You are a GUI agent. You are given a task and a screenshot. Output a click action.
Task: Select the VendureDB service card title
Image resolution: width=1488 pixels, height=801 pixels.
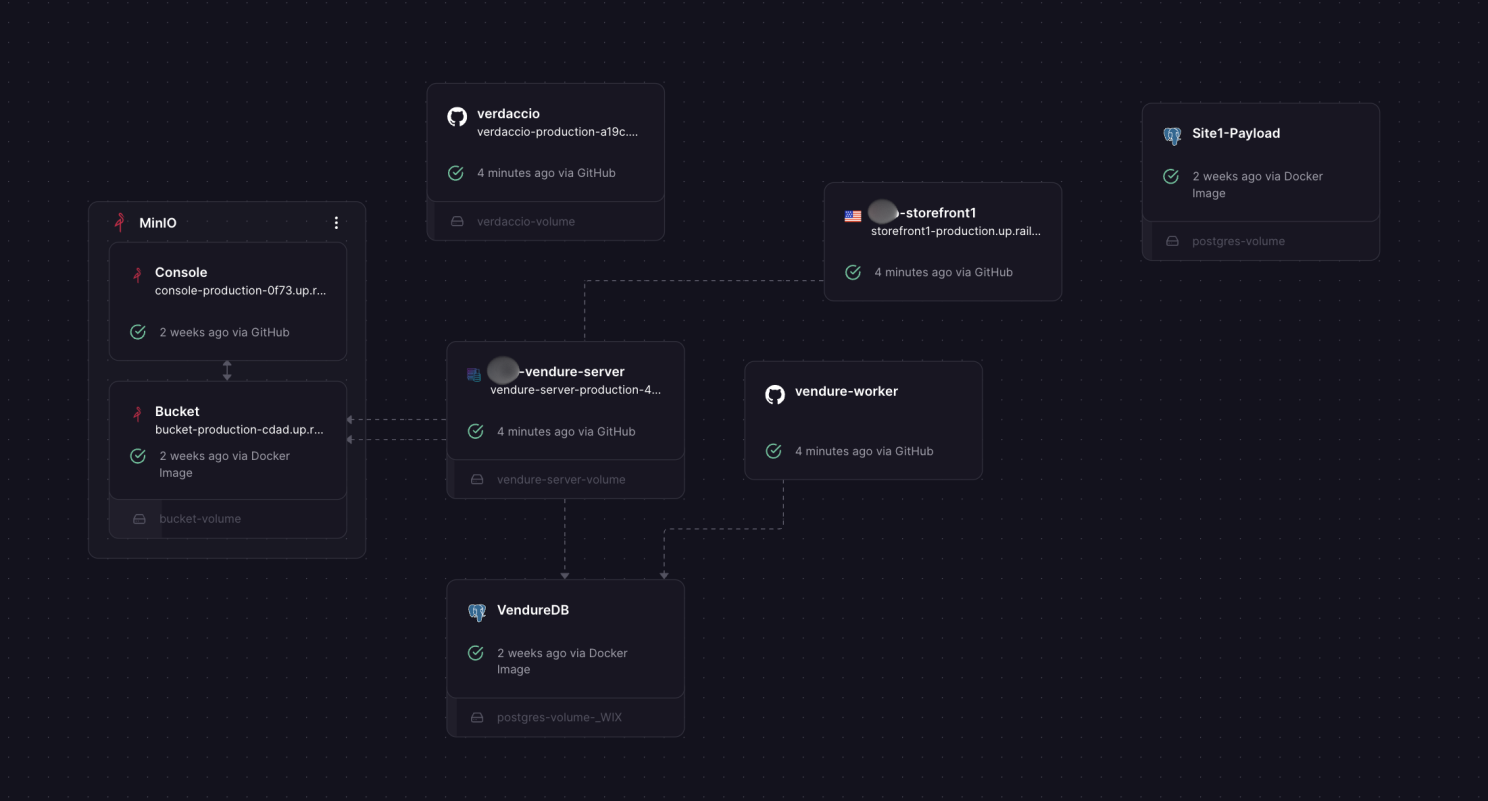tap(533, 610)
